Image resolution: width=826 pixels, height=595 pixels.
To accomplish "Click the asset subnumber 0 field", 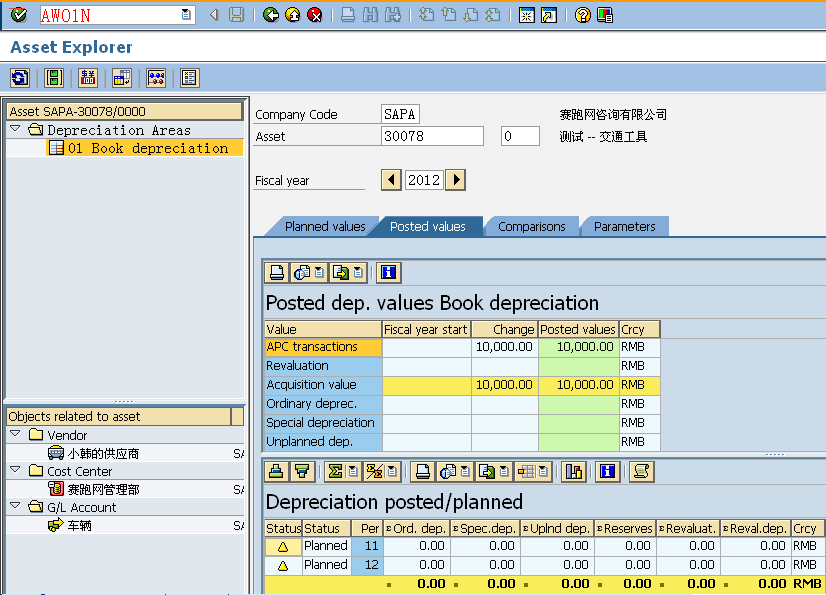I will pos(520,136).
